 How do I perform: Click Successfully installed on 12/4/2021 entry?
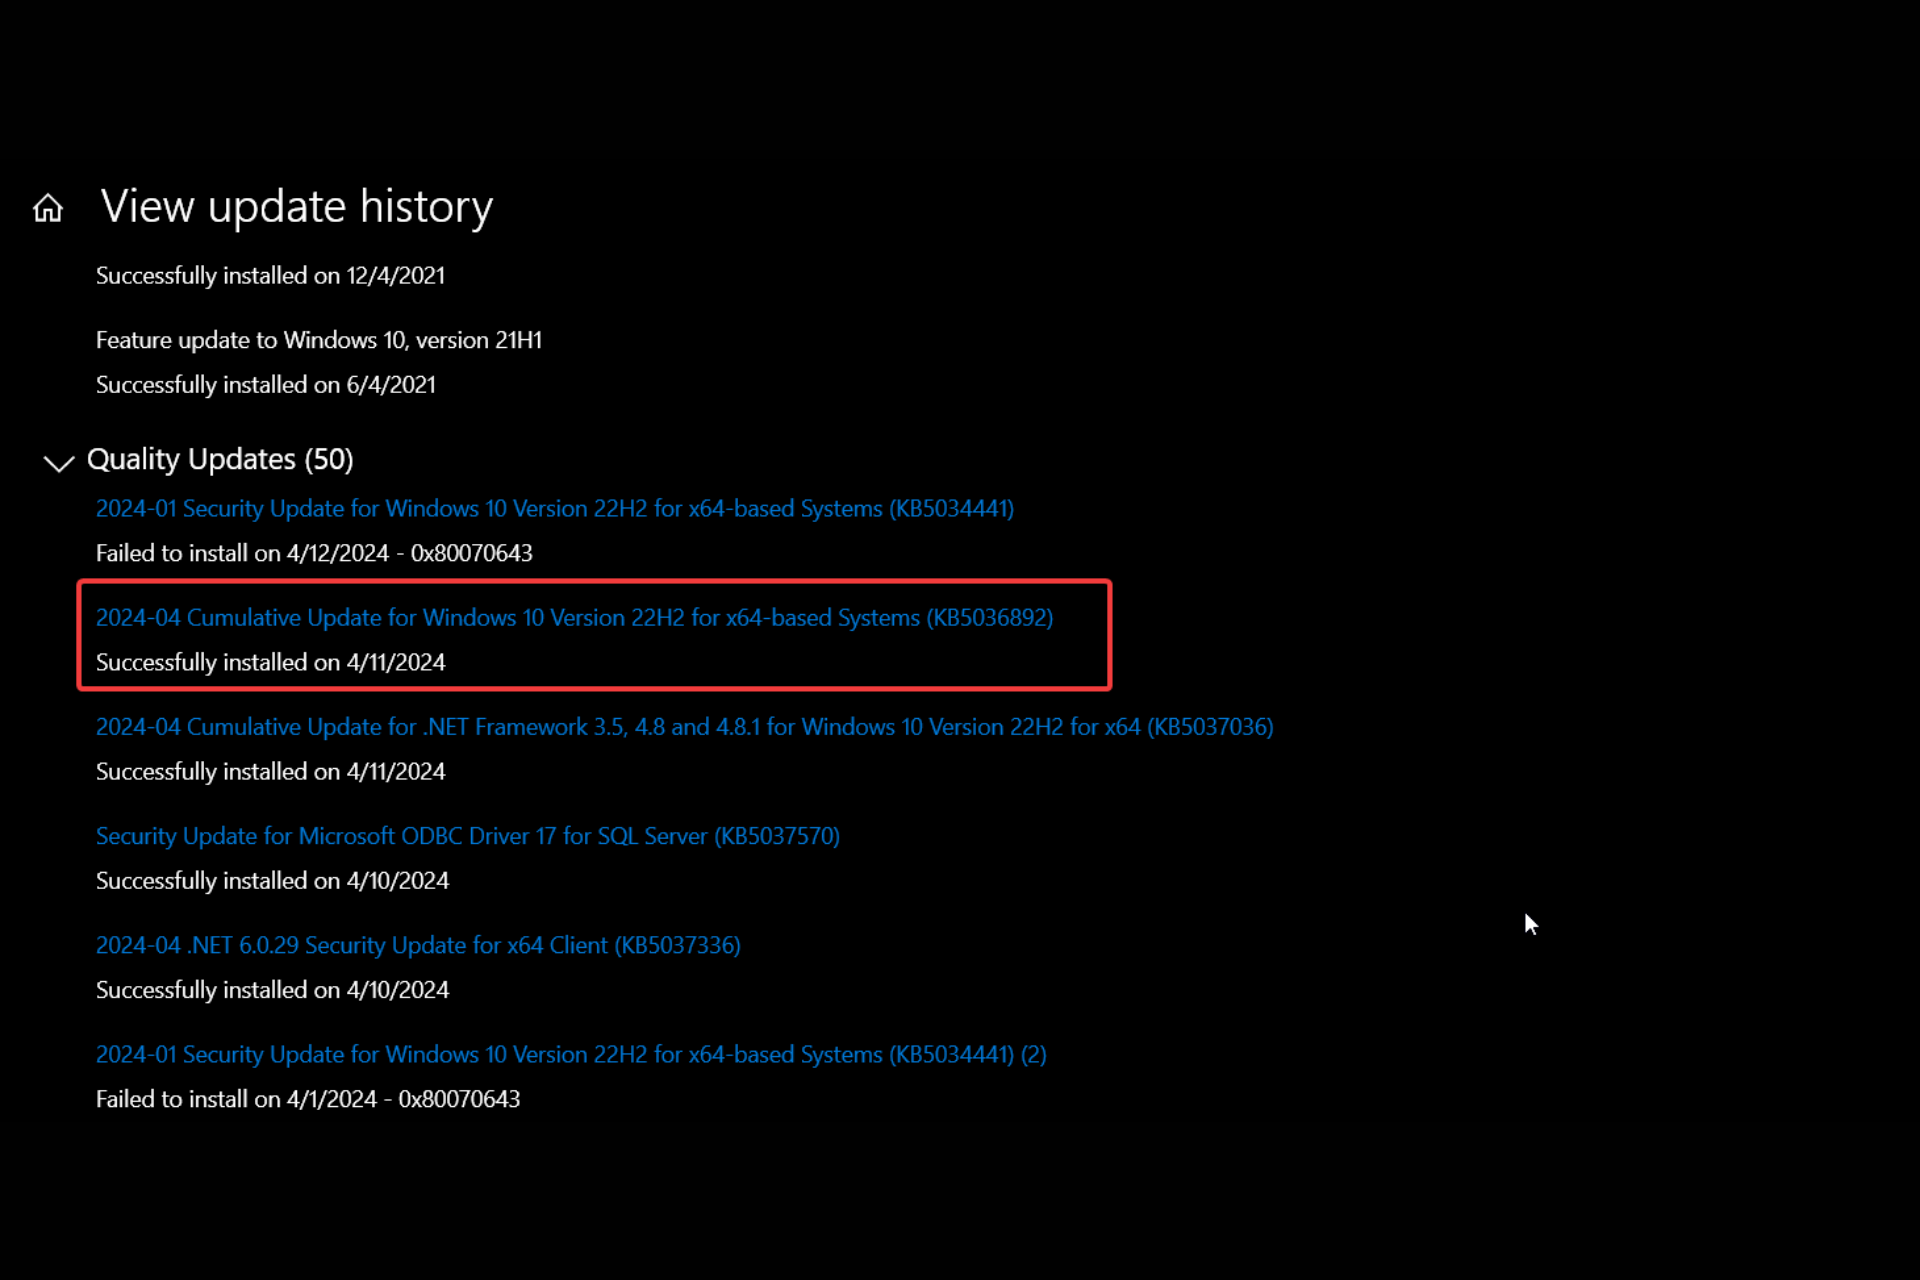click(270, 275)
